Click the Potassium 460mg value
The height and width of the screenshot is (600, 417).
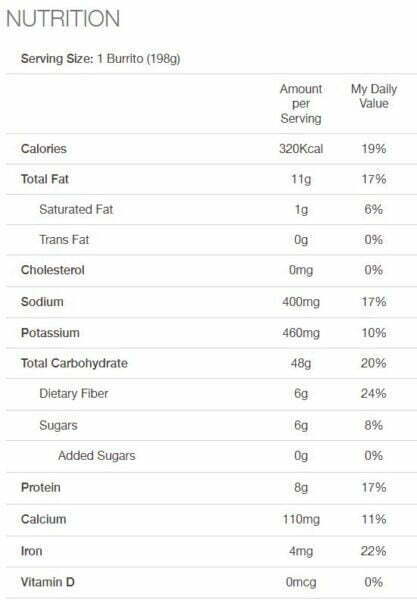point(301,333)
